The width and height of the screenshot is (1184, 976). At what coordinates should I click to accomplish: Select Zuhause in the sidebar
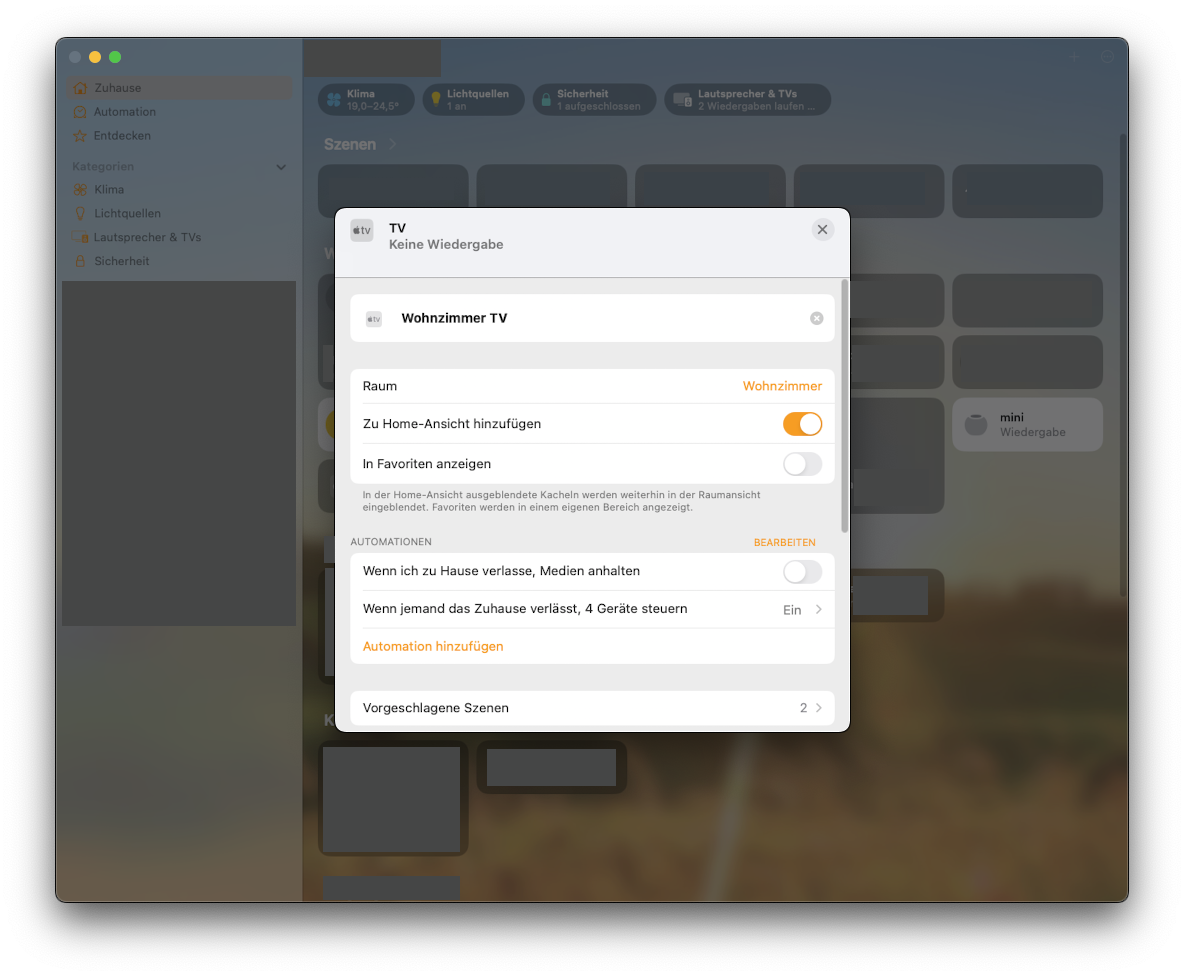[180, 88]
